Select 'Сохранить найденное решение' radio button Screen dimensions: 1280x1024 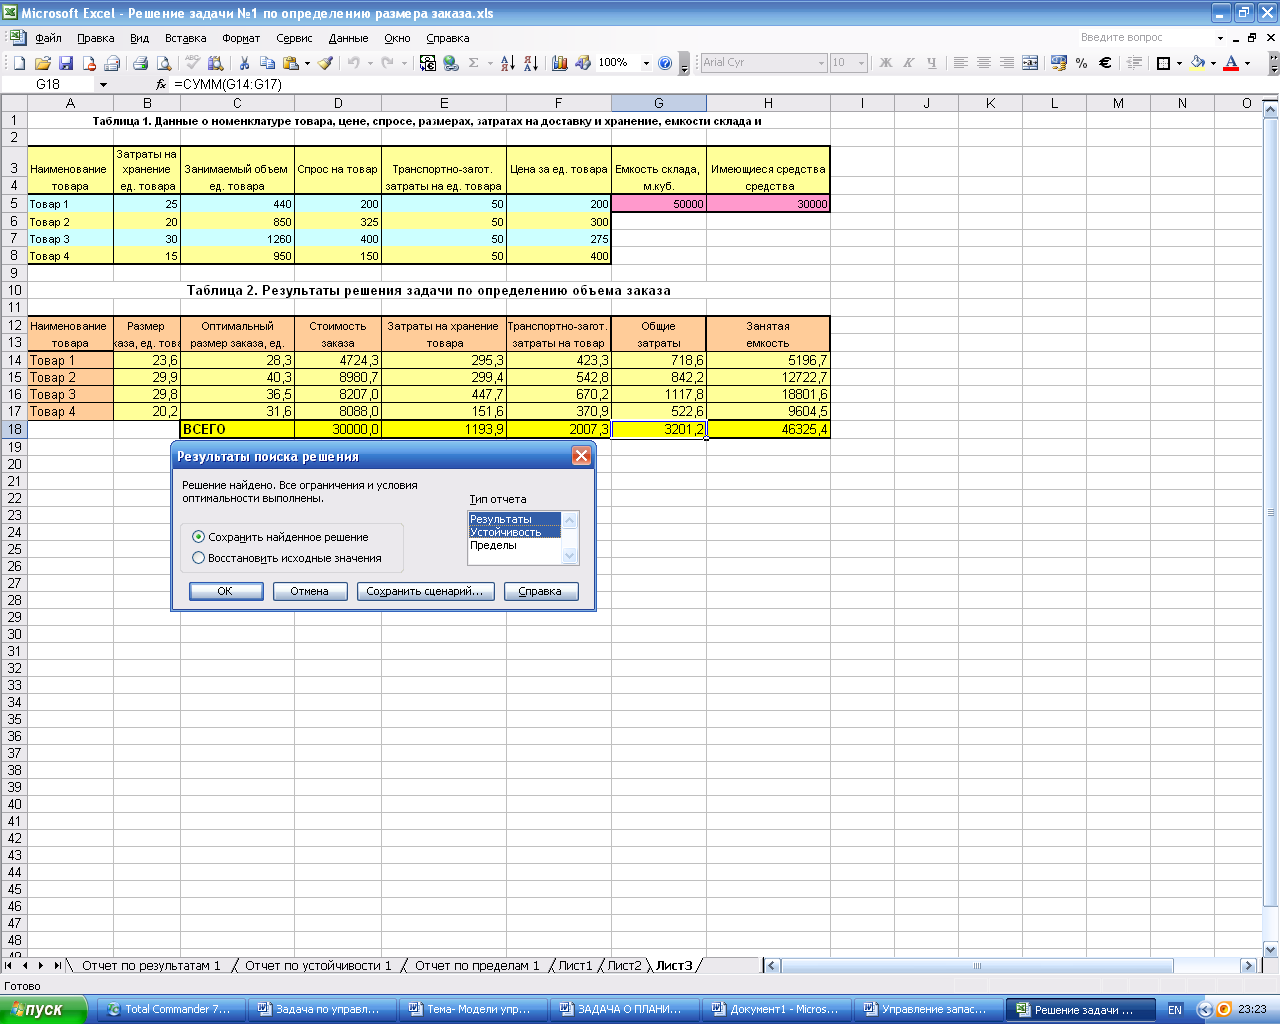tap(198, 537)
